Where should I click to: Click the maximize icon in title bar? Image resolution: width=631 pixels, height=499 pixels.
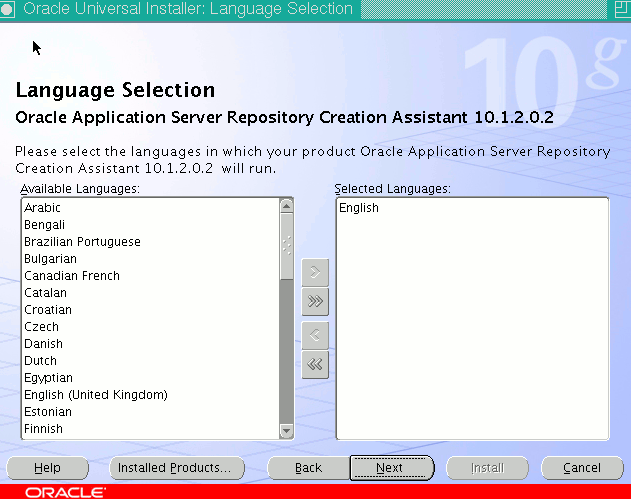tap(623, 9)
